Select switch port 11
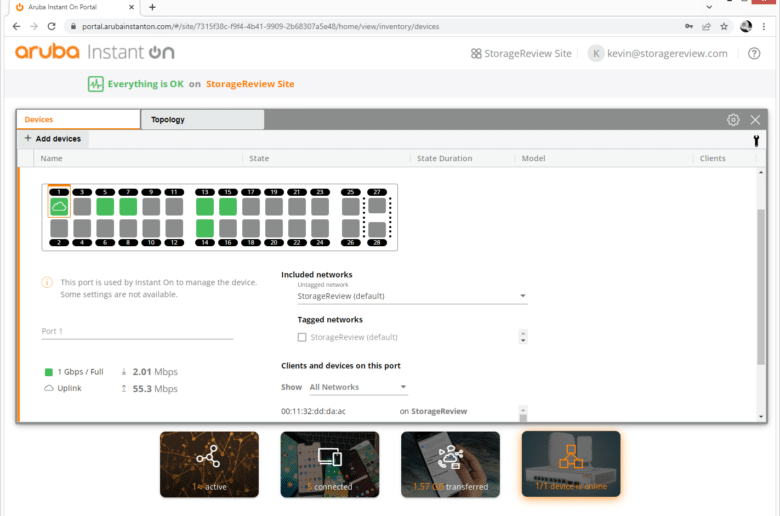780x516 pixels. (x=174, y=206)
